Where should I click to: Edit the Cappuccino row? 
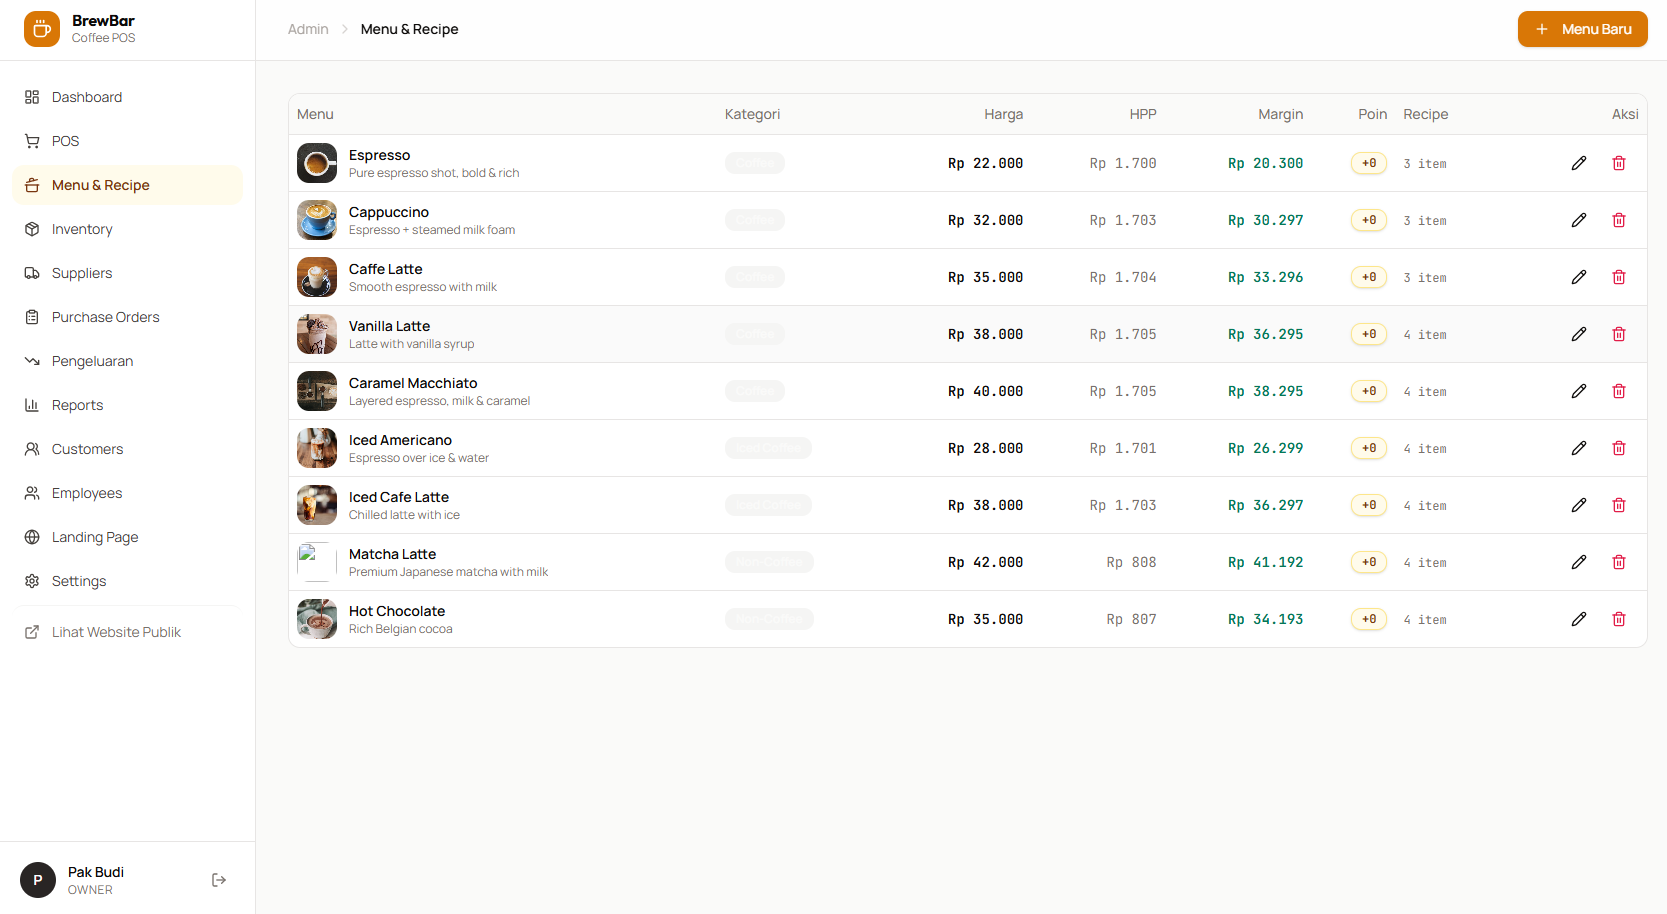1579,220
